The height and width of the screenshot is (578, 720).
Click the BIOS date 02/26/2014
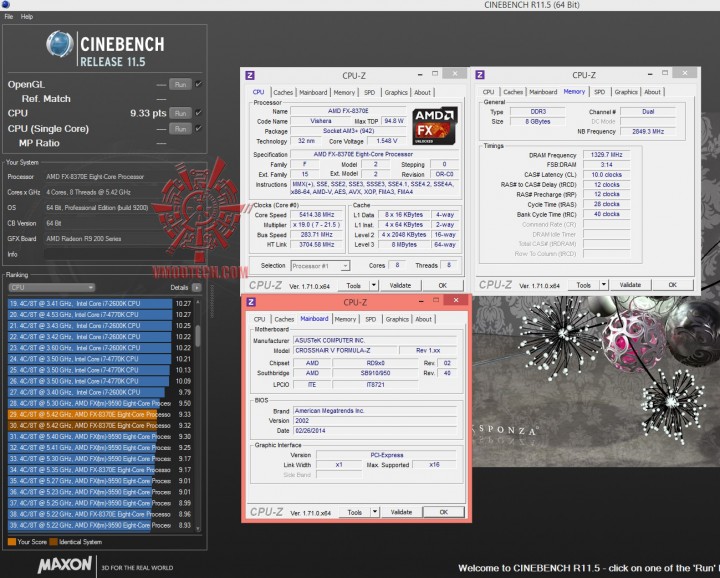click(375, 431)
